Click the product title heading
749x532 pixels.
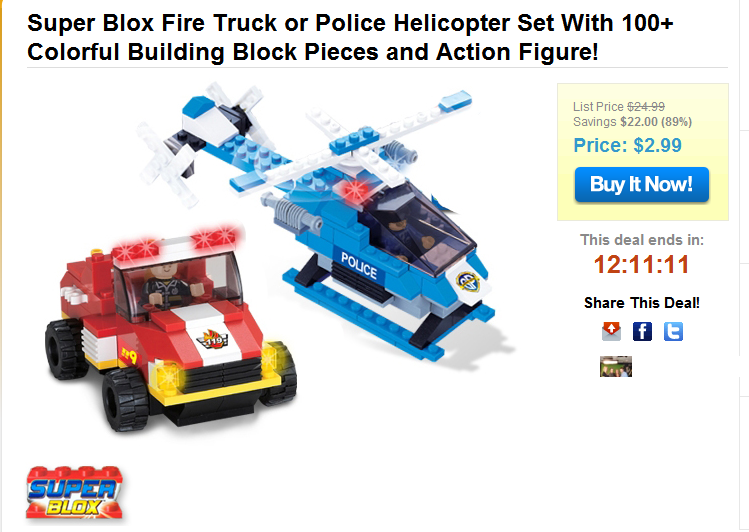coord(350,37)
